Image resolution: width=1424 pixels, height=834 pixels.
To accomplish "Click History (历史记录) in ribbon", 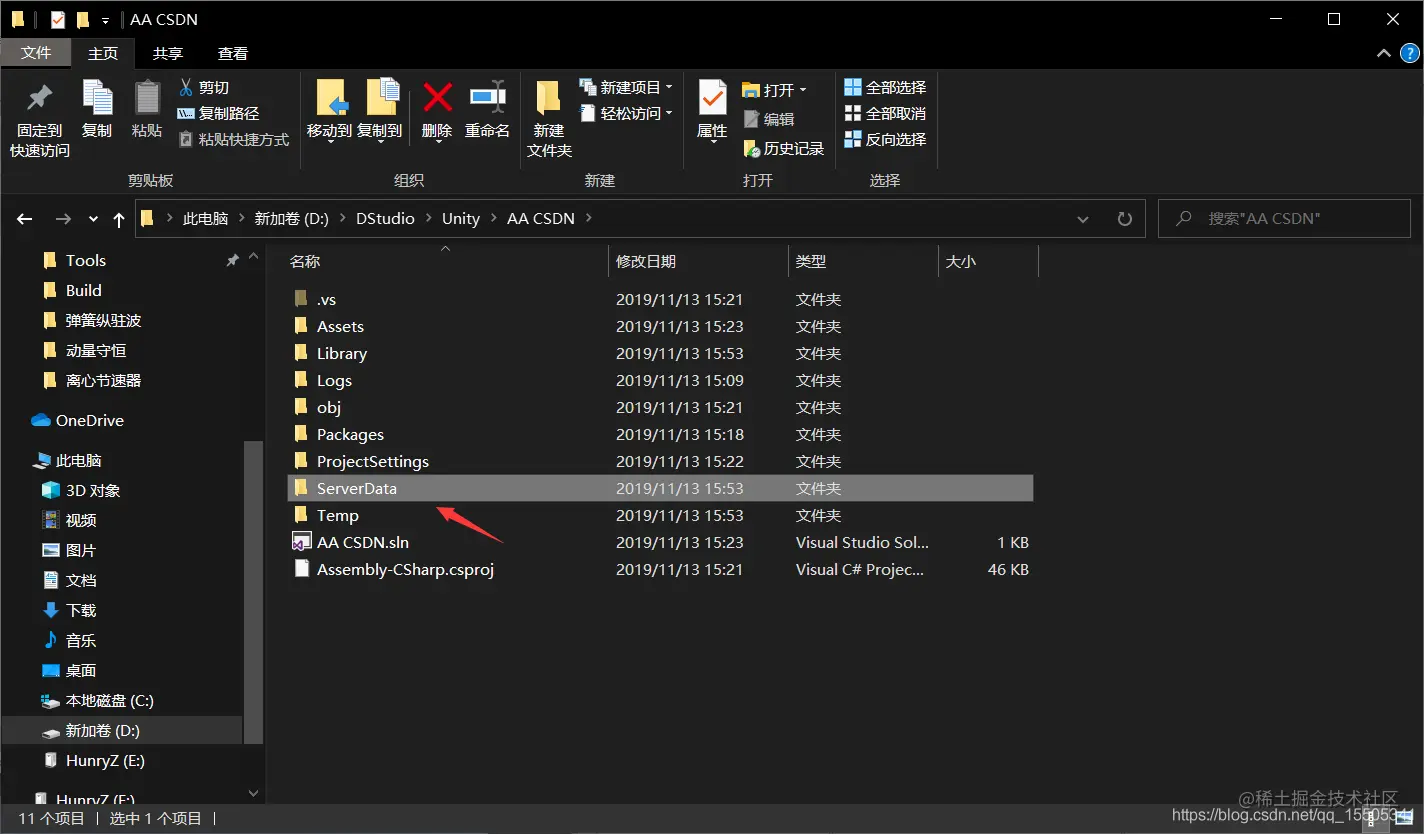I will [784, 149].
